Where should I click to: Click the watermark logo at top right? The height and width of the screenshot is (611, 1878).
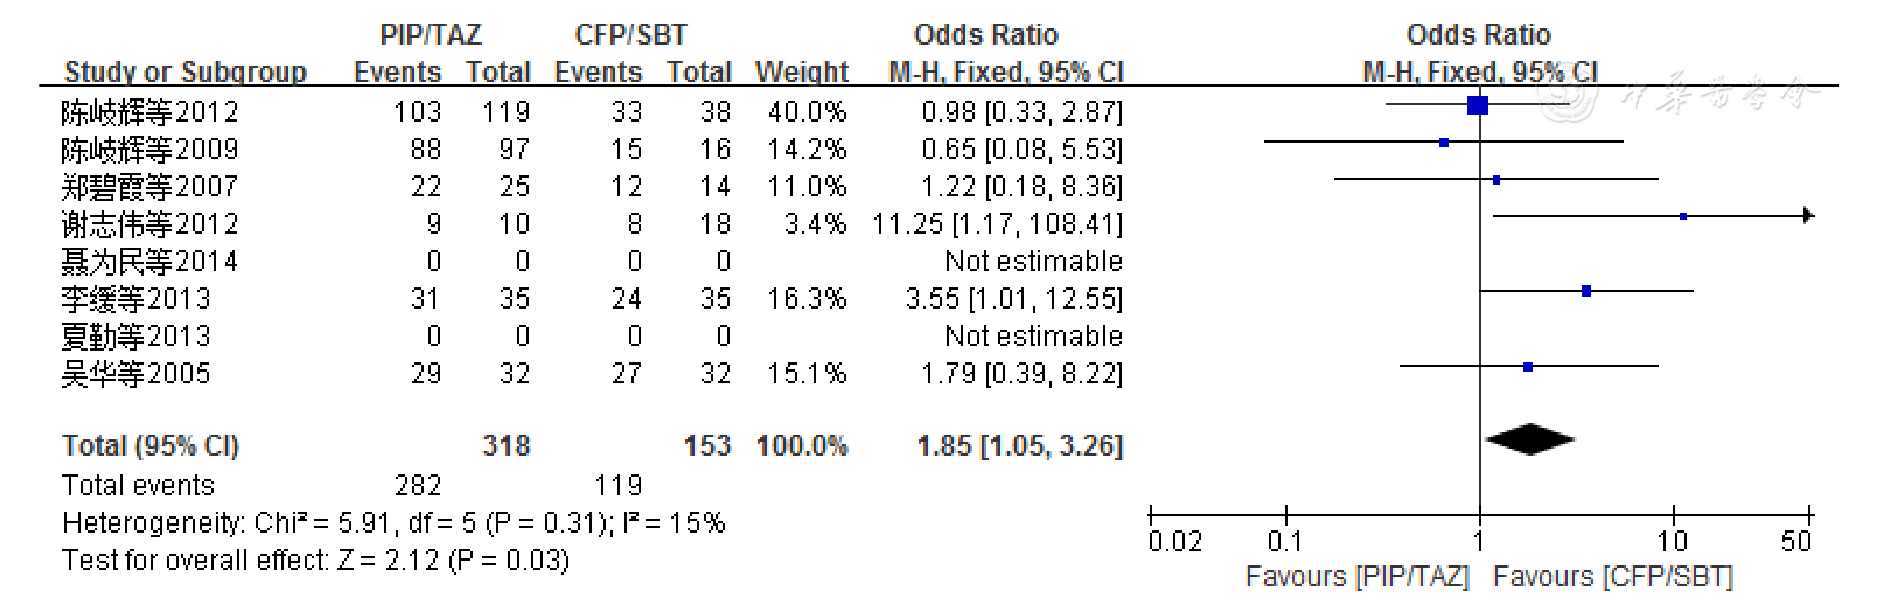[1568, 97]
